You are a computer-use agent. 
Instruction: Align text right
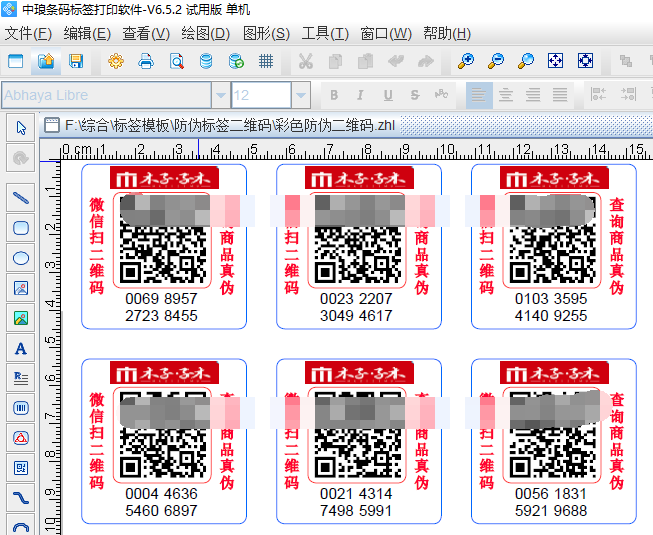tap(533, 95)
